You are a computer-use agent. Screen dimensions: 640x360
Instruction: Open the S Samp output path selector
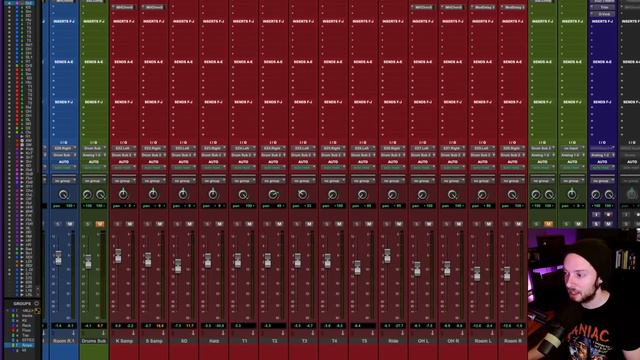153,155
